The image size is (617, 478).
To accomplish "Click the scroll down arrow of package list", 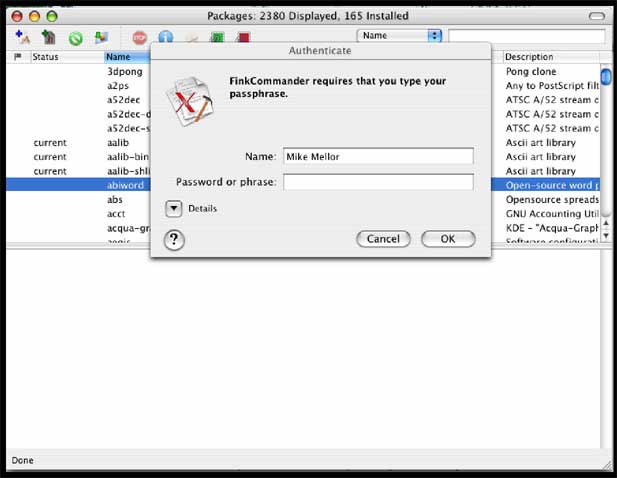I will pyautogui.click(x=606, y=235).
